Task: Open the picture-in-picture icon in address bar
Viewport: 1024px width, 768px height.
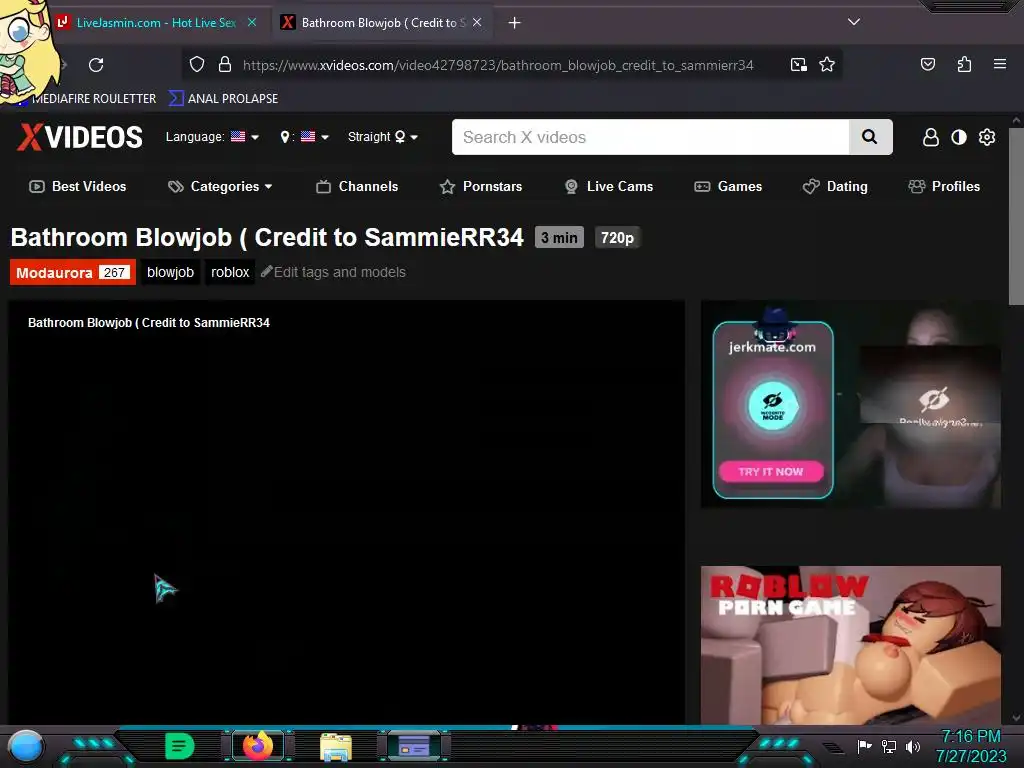Action: click(x=798, y=64)
